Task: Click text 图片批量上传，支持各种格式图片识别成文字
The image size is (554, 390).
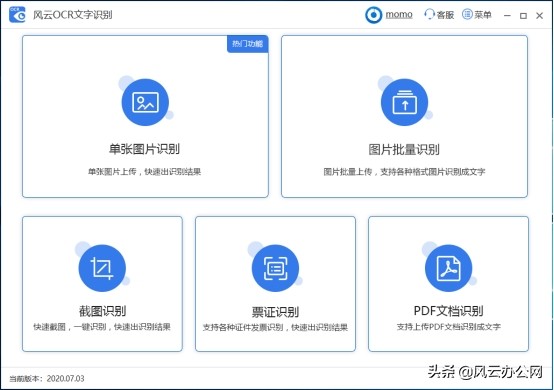Action: 404,172
